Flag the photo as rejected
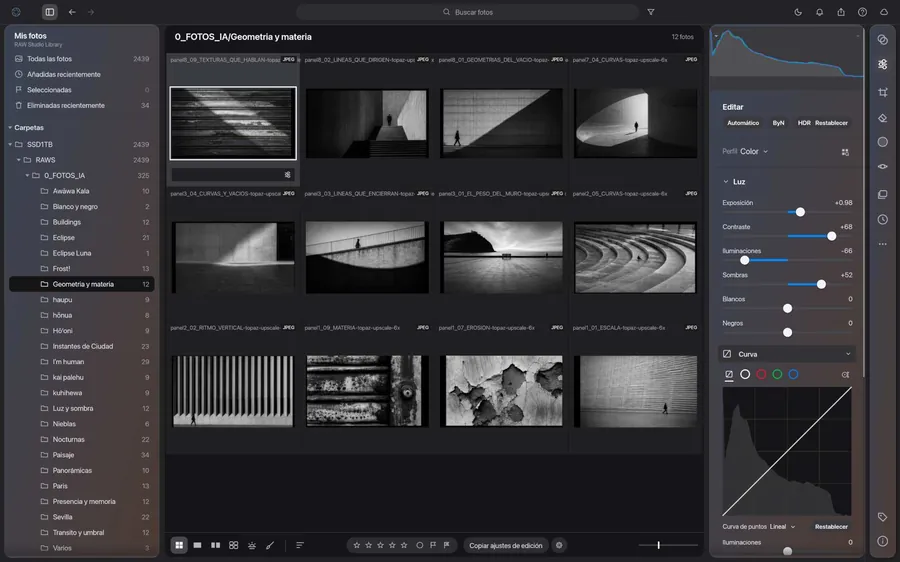Screen dimensions: 900x562 tap(447, 545)
